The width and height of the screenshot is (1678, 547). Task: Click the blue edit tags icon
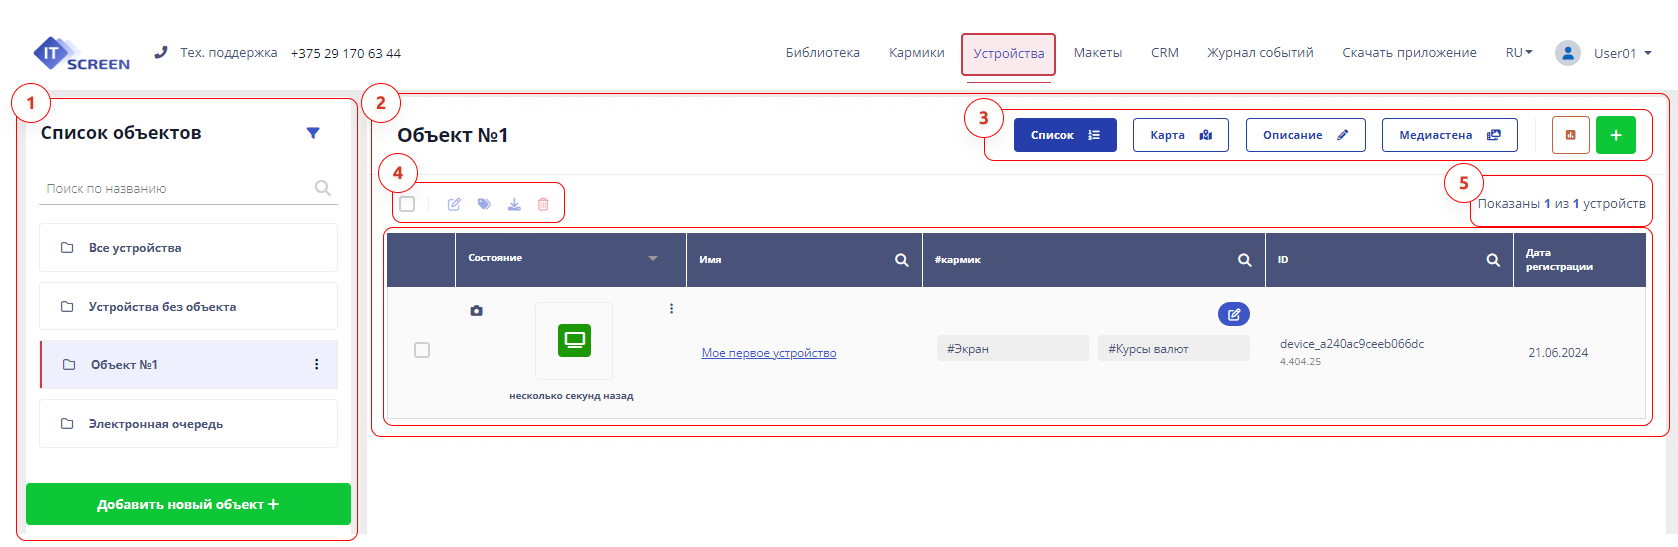tap(1233, 314)
